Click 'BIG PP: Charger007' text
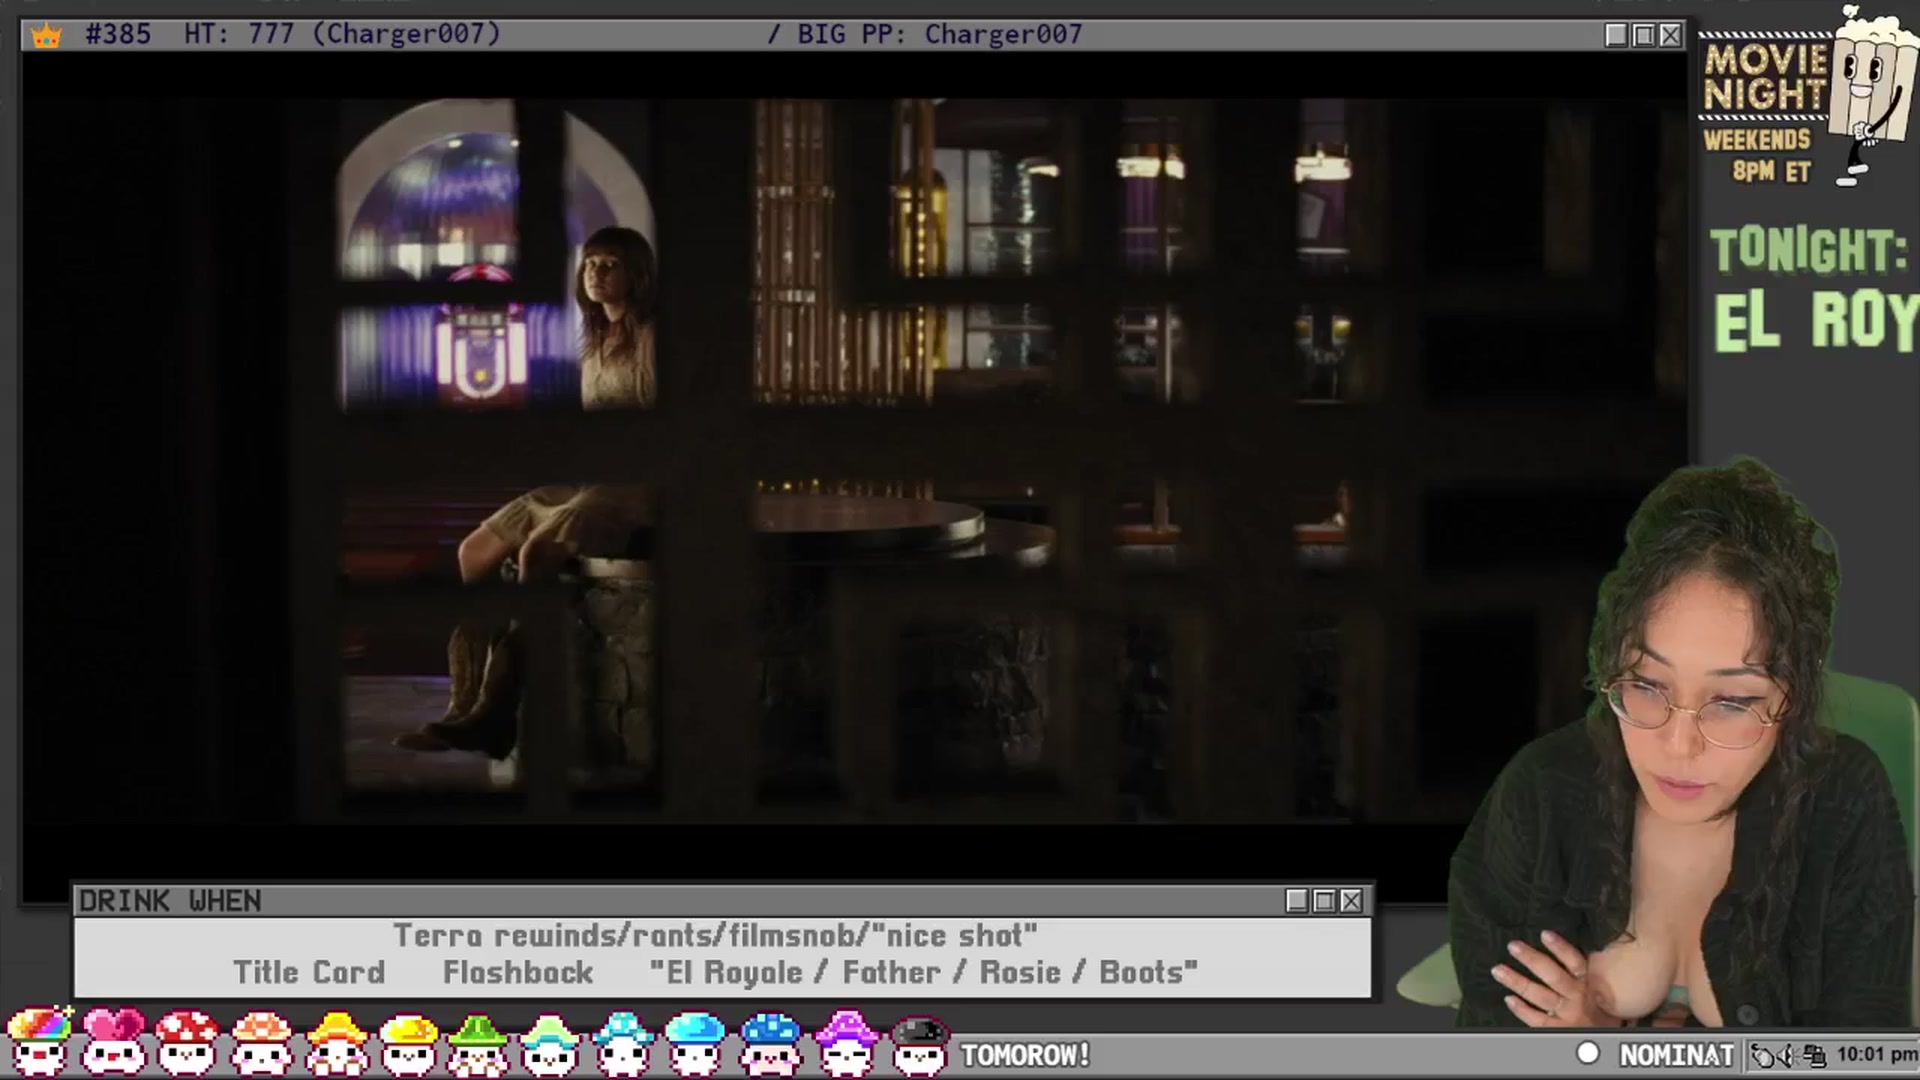 (940, 34)
